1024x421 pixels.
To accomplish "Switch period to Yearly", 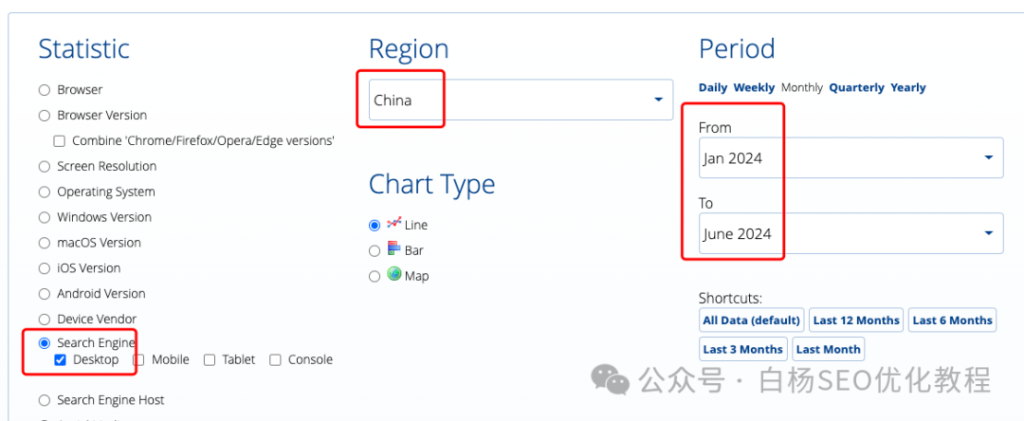I will 908,87.
